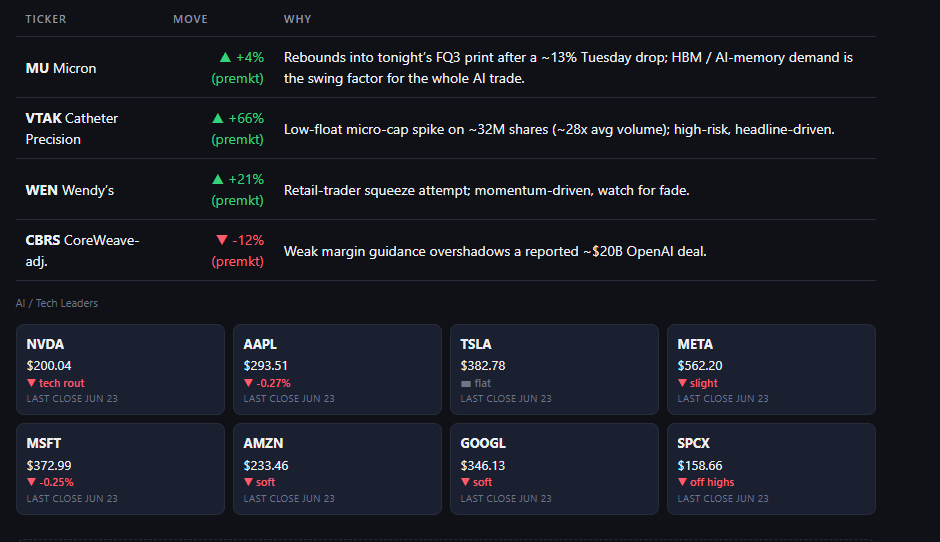Open the NVDA stock card
Viewport: 940px width, 542px height.
pyautogui.click(x=120, y=369)
